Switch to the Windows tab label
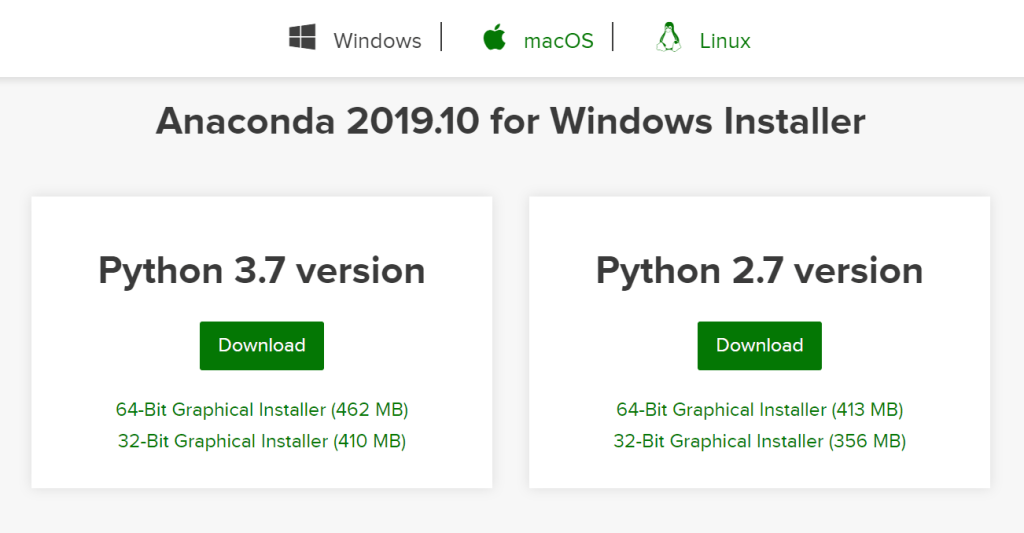 [377, 41]
